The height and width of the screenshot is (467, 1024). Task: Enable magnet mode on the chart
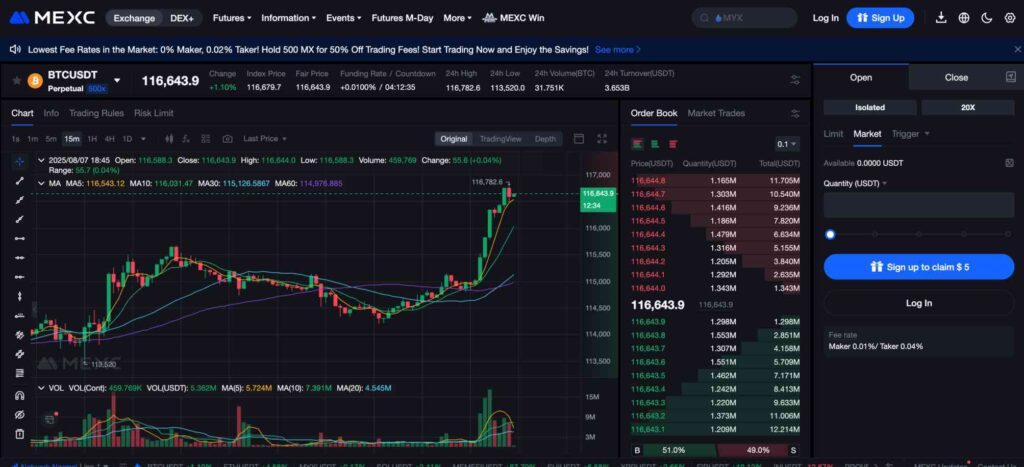coord(20,395)
